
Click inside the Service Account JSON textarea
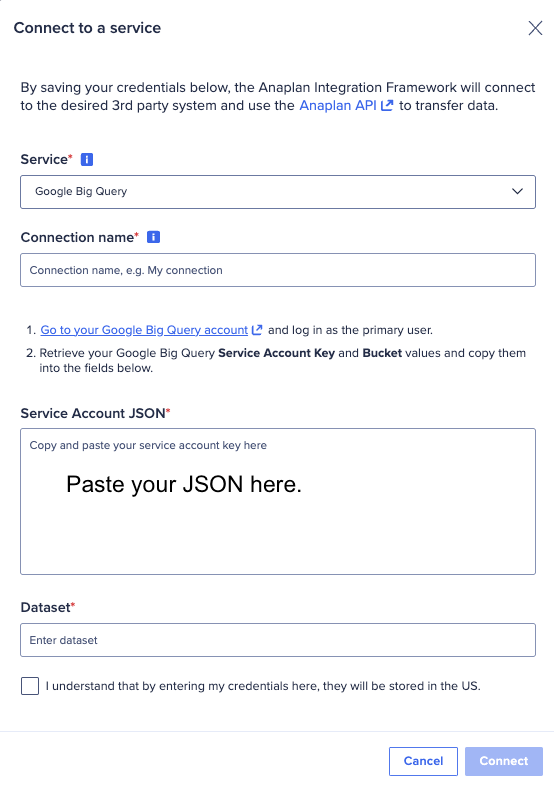coord(278,501)
